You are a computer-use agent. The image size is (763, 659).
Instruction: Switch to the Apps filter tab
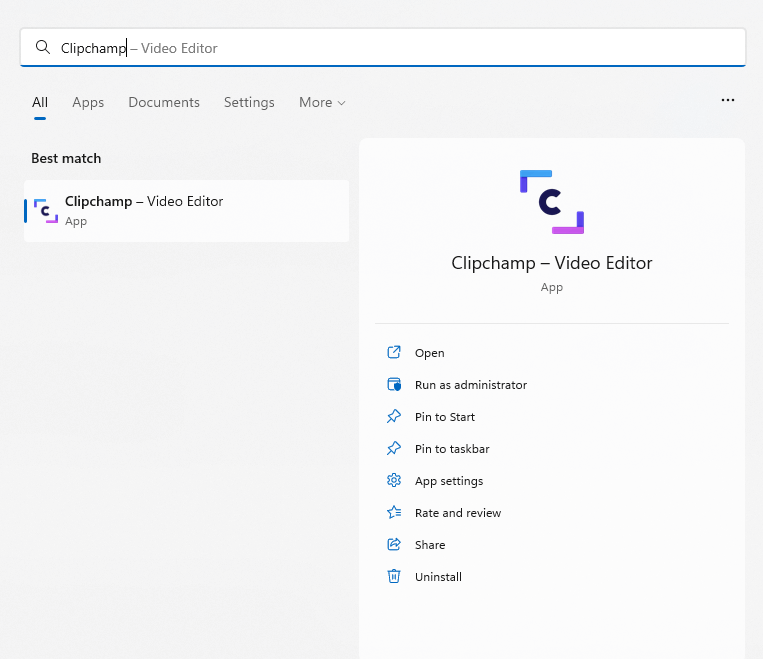pyautogui.click(x=88, y=102)
